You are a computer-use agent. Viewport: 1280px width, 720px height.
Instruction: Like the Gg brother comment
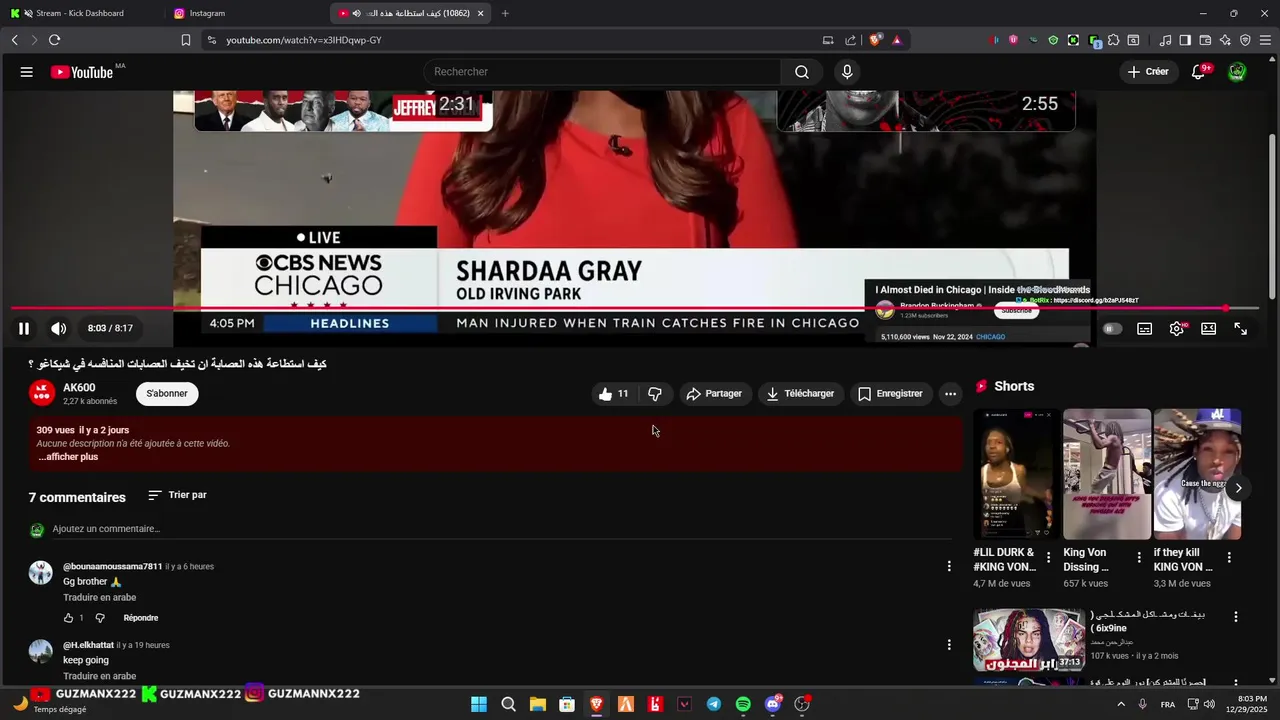(x=68, y=618)
